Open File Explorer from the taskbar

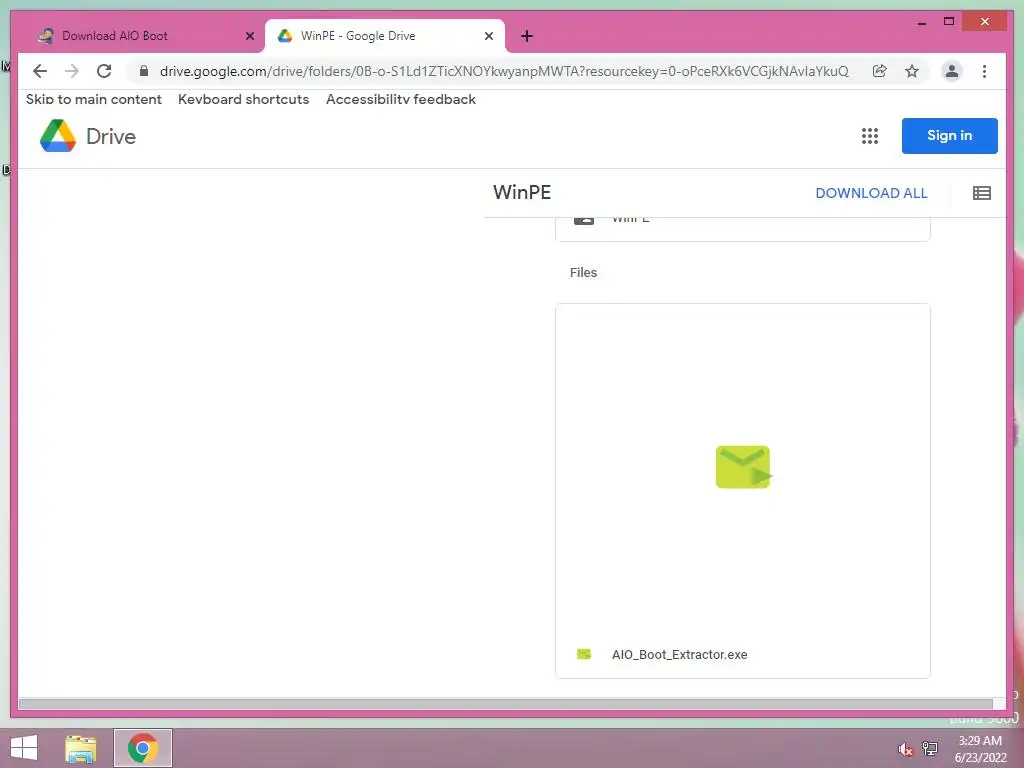point(80,748)
